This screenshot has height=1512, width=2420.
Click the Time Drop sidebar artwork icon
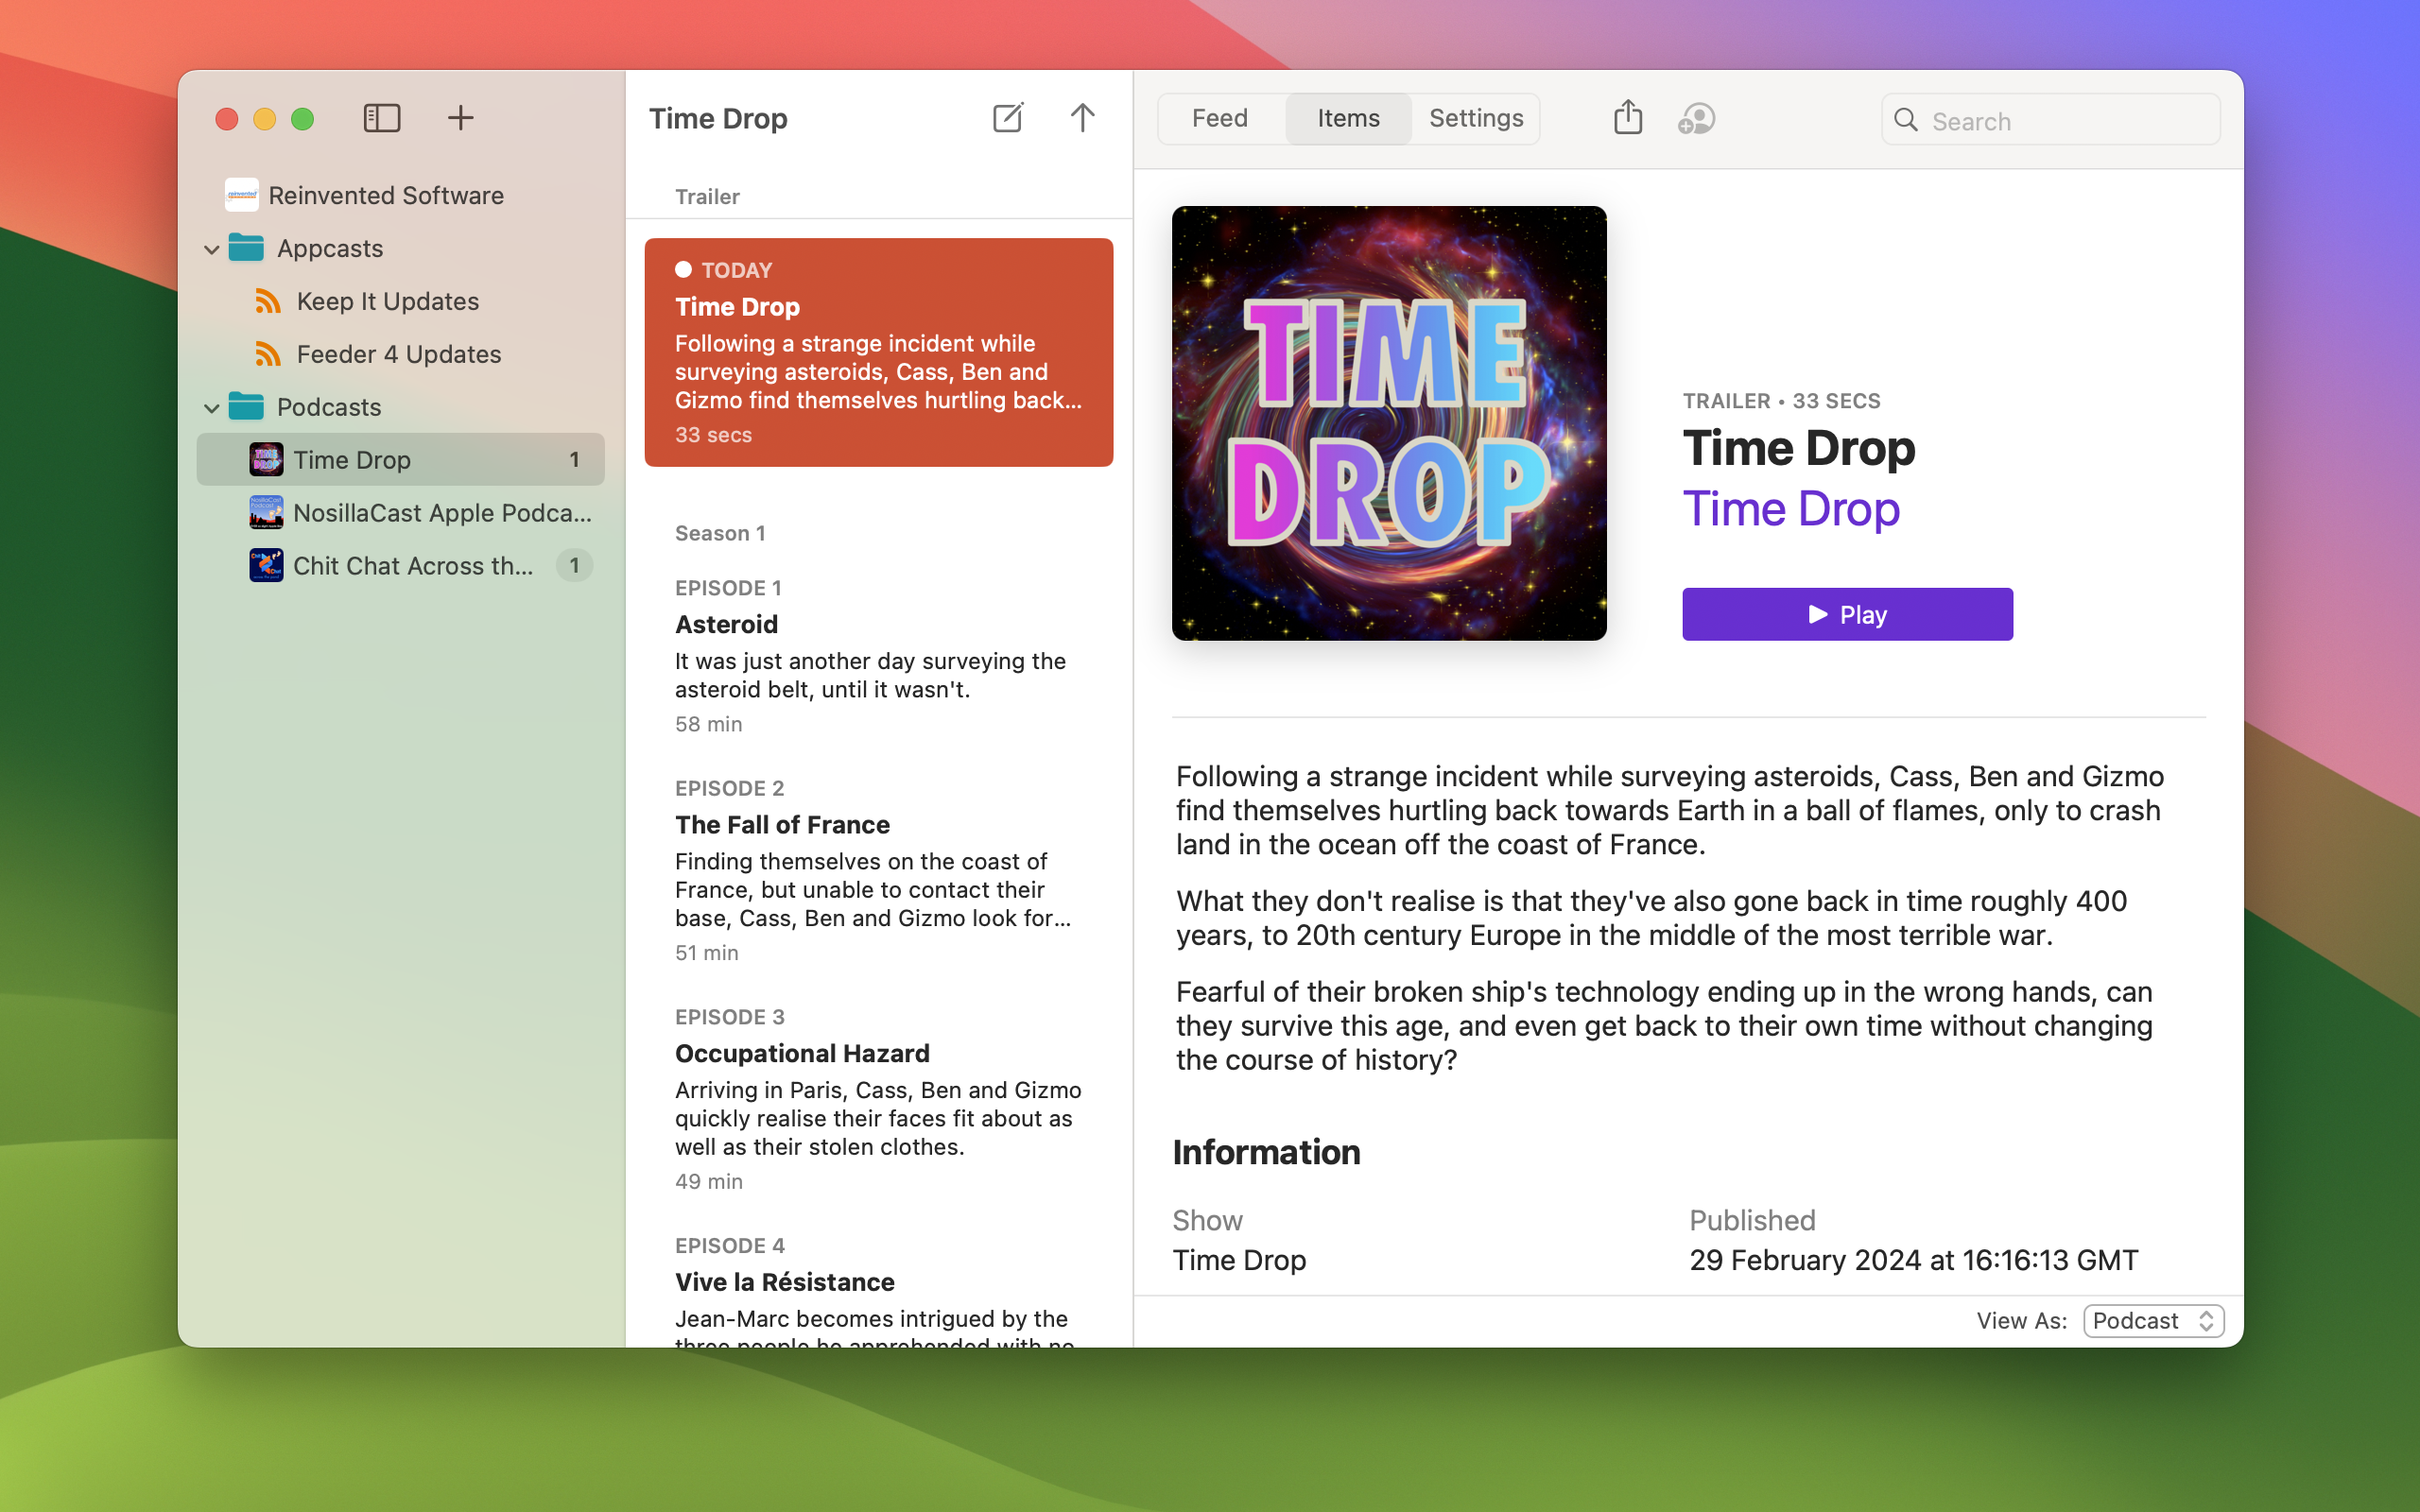coord(266,459)
